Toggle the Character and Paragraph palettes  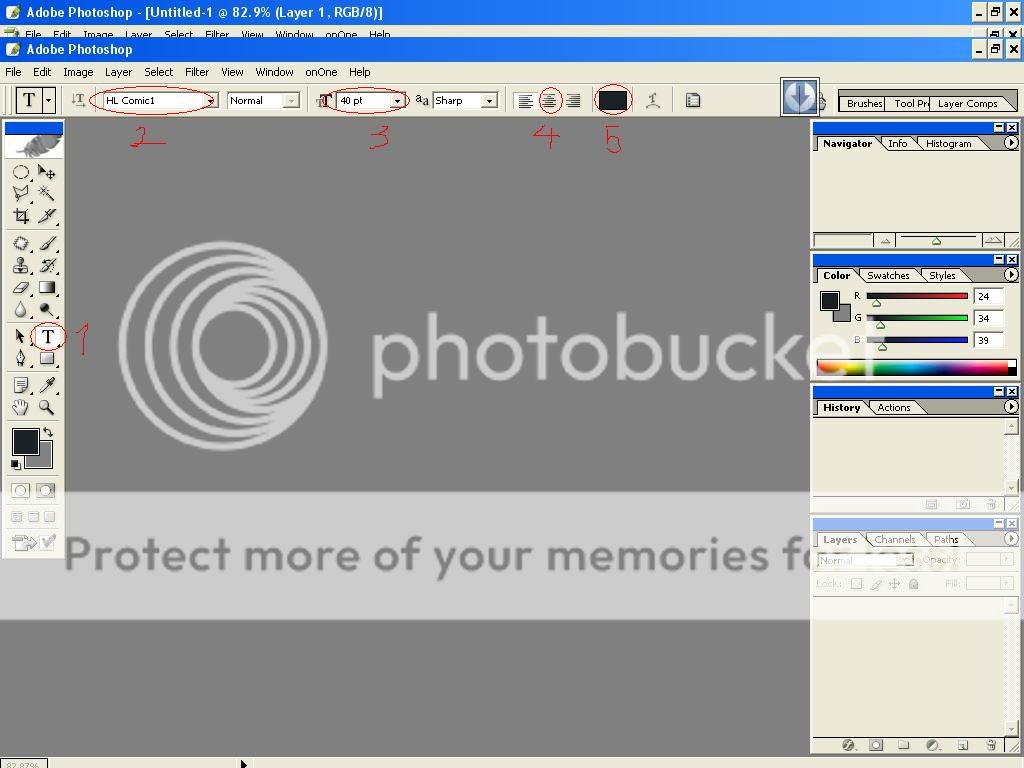click(693, 101)
